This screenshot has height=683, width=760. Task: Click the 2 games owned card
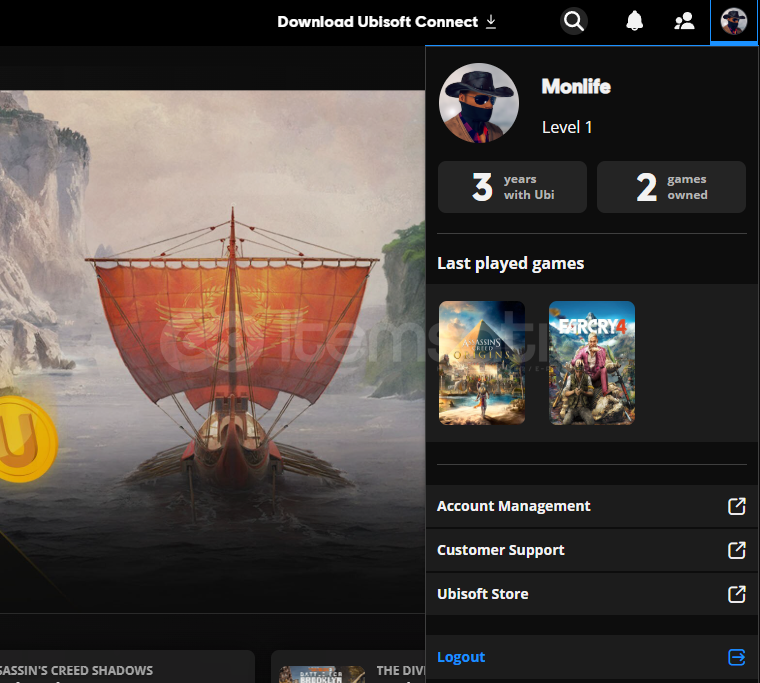671,187
